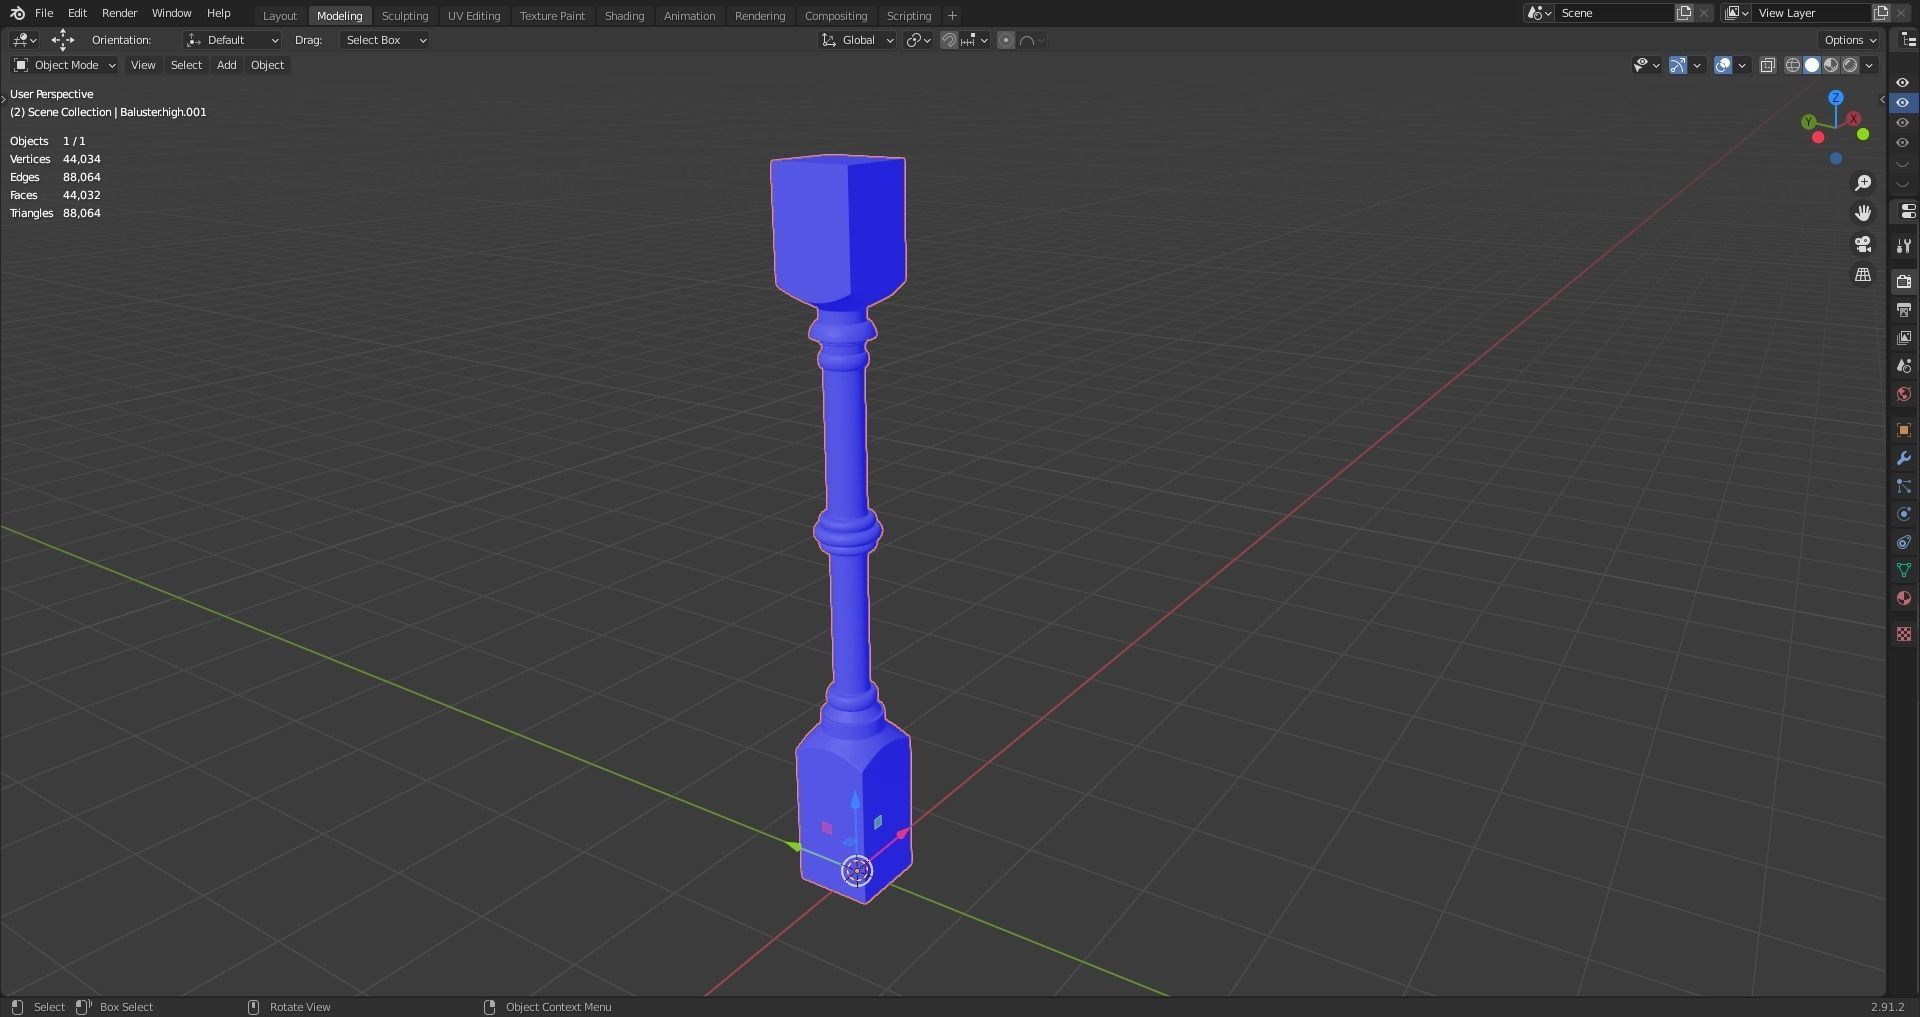Toggle camera view icon

[1863, 244]
